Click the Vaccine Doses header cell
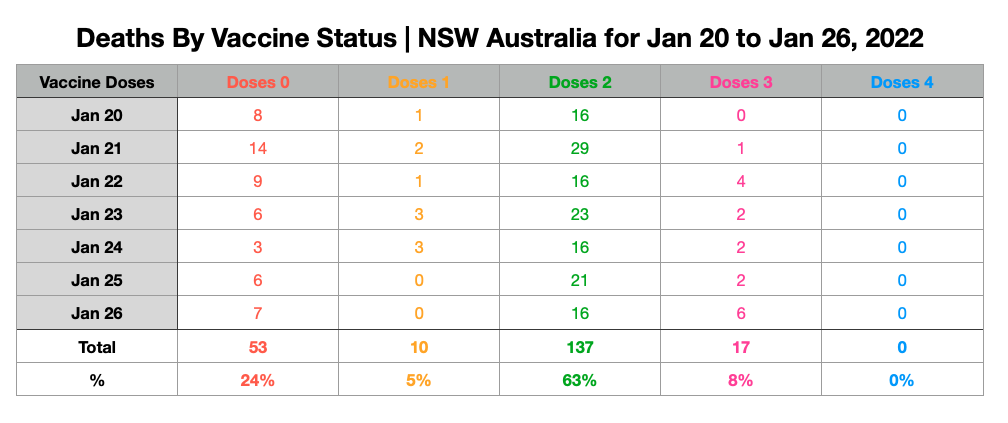The width and height of the screenshot is (1008, 423). pos(97,82)
